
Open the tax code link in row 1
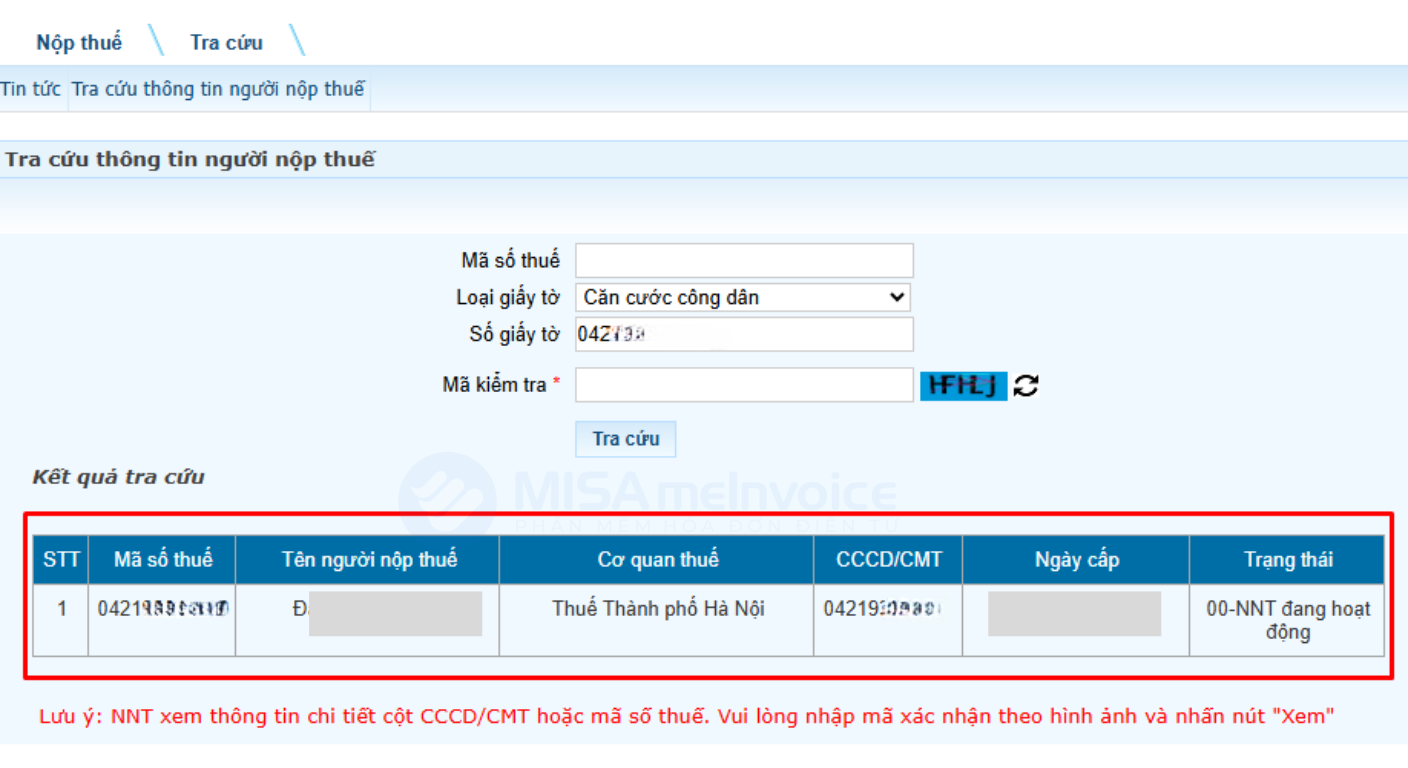click(x=163, y=608)
